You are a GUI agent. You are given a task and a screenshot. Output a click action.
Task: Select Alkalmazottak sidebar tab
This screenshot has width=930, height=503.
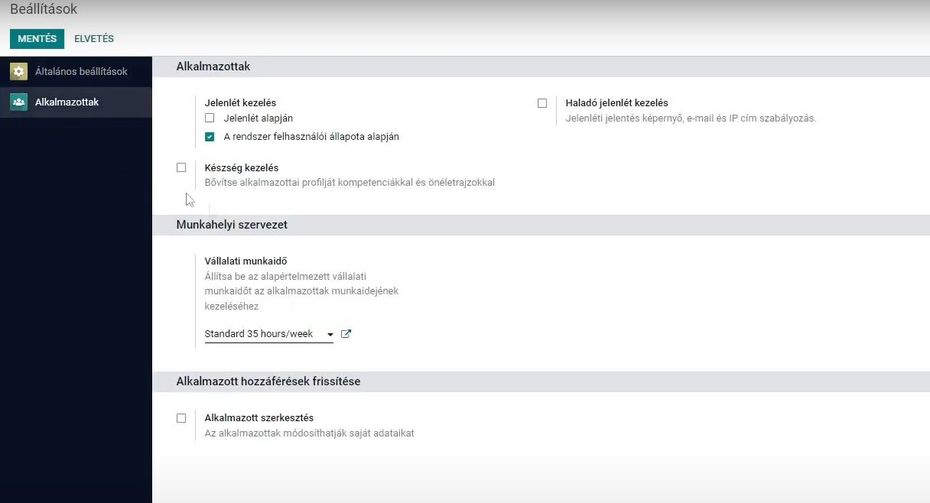pyautogui.click(x=76, y=102)
